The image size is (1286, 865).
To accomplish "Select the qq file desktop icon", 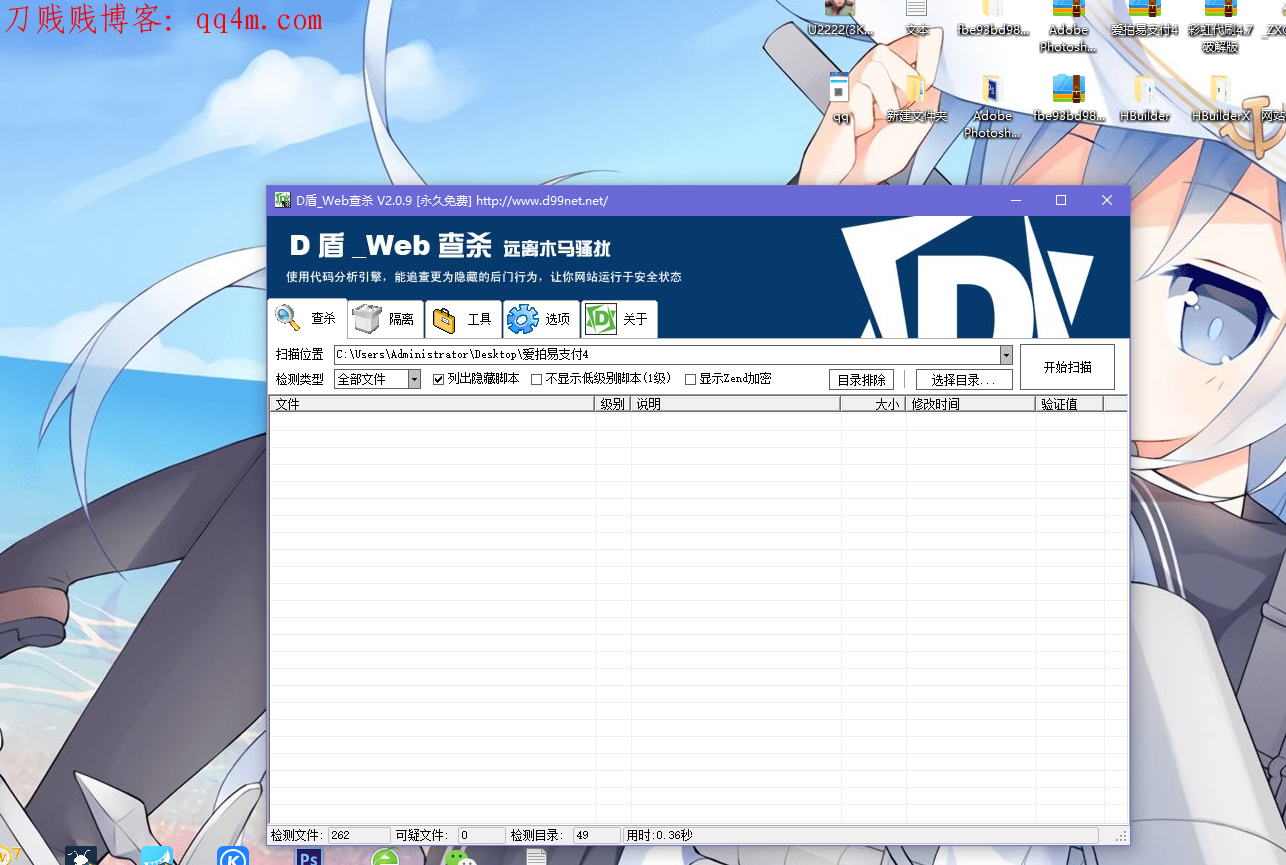I will tap(840, 96).
